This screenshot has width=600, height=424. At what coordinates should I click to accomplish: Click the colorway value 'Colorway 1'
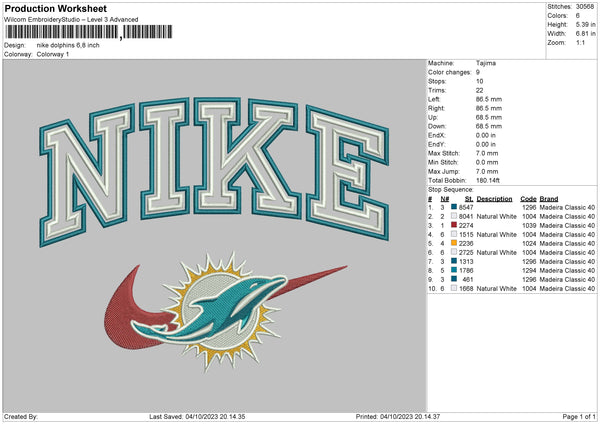pyautogui.click(x=53, y=54)
